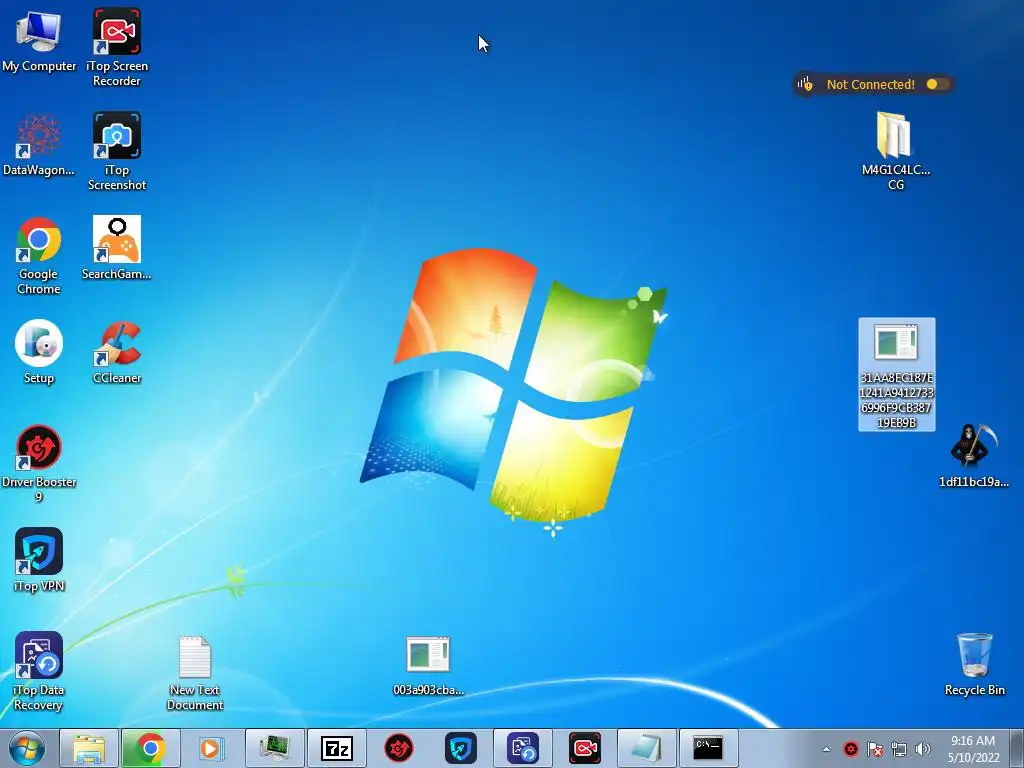Open iTop Data Recovery from the taskbar

coord(522,748)
